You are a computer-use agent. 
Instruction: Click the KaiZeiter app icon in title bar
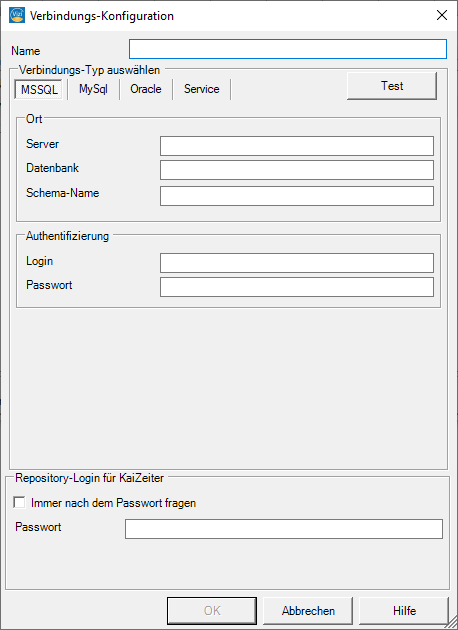point(16,16)
